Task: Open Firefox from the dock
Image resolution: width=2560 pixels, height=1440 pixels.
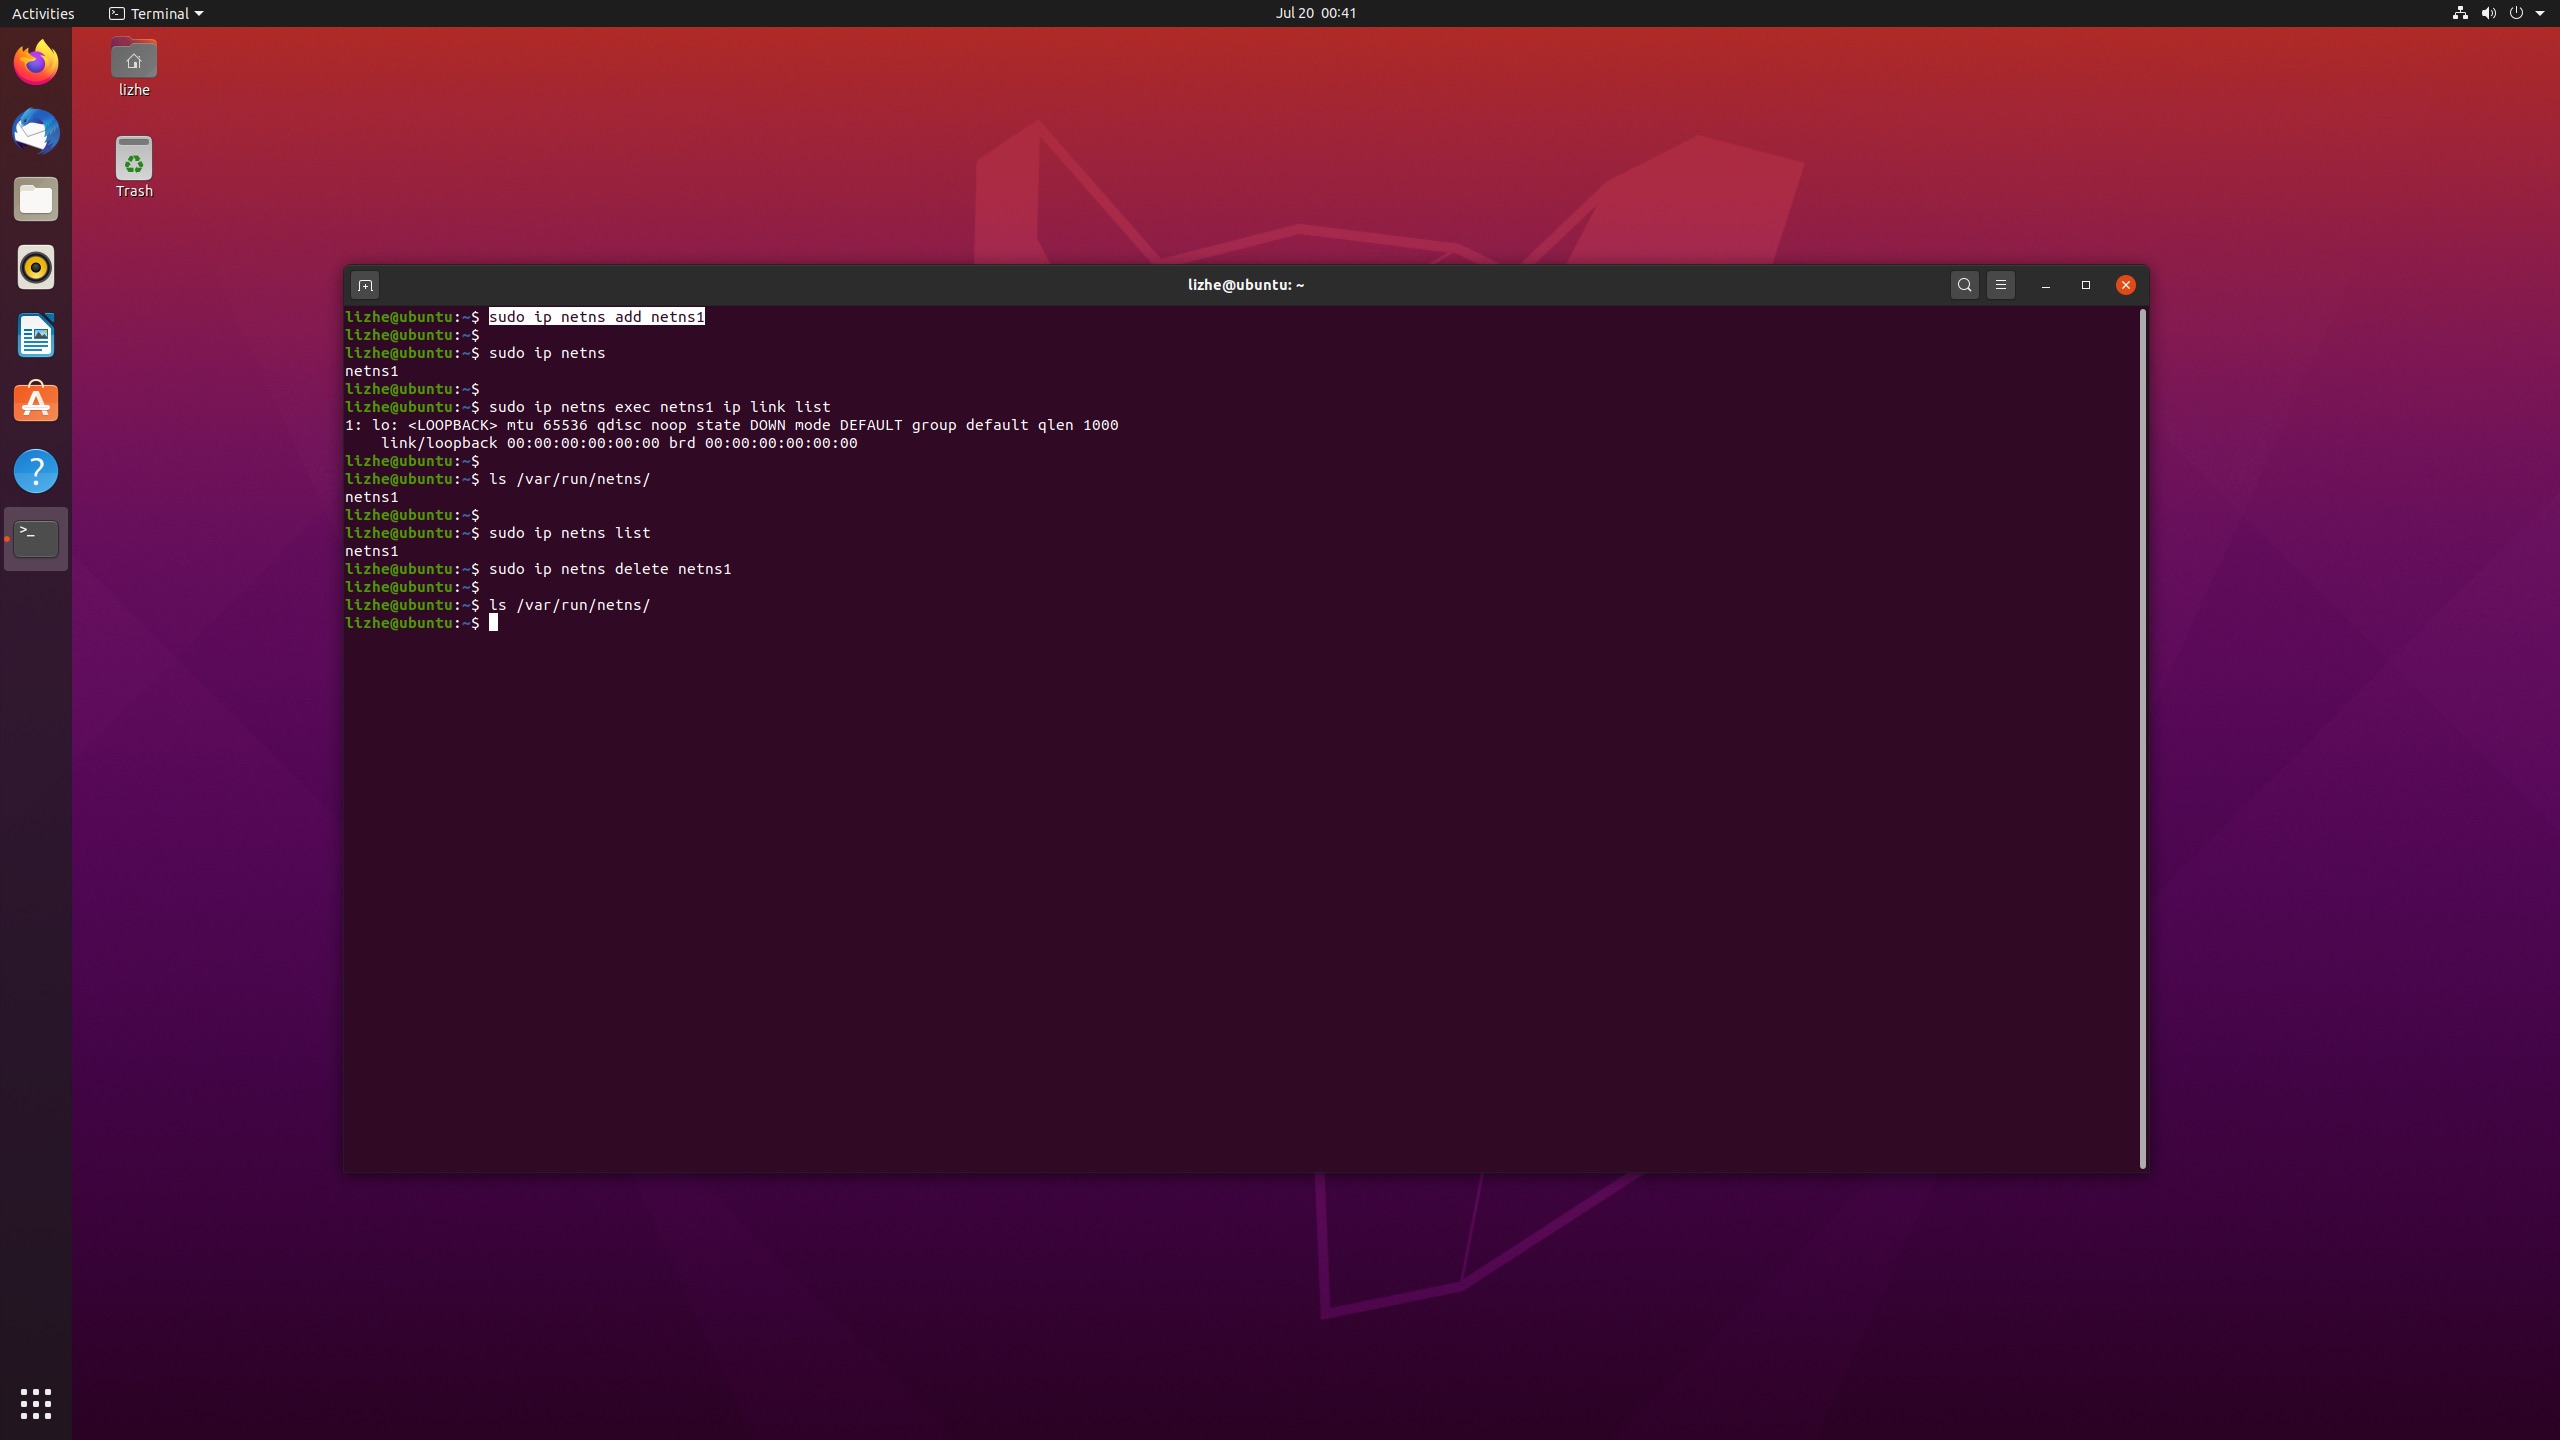Action: point(36,63)
